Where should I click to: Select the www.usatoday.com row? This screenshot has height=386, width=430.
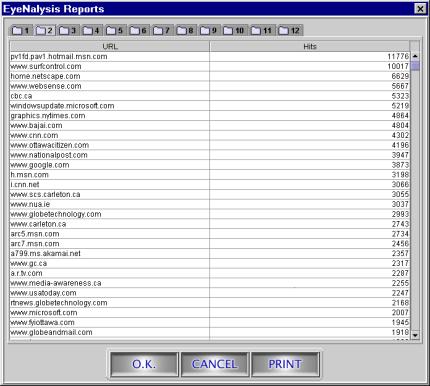pos(210,293)
